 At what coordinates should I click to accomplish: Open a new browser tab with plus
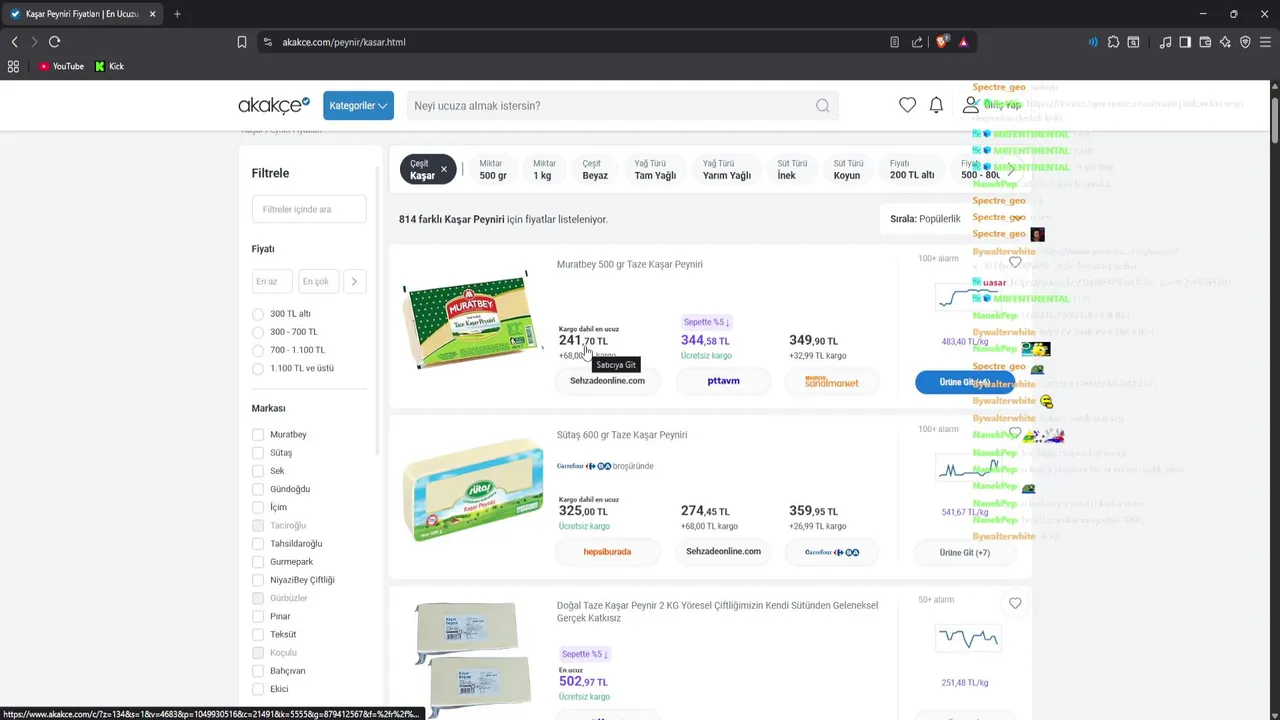177,14
